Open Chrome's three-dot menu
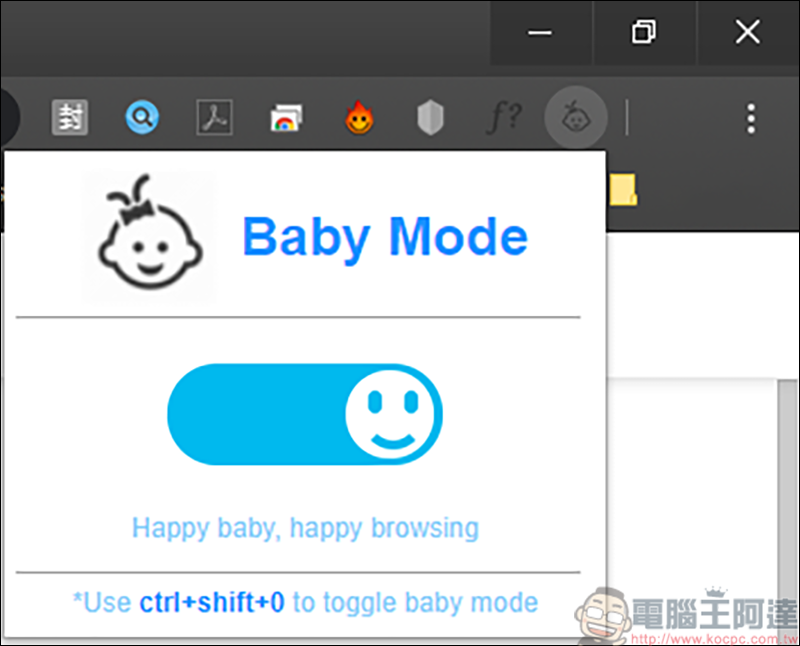Image resolution: width=800 pixels, height=646 pixels. (751, 119)
